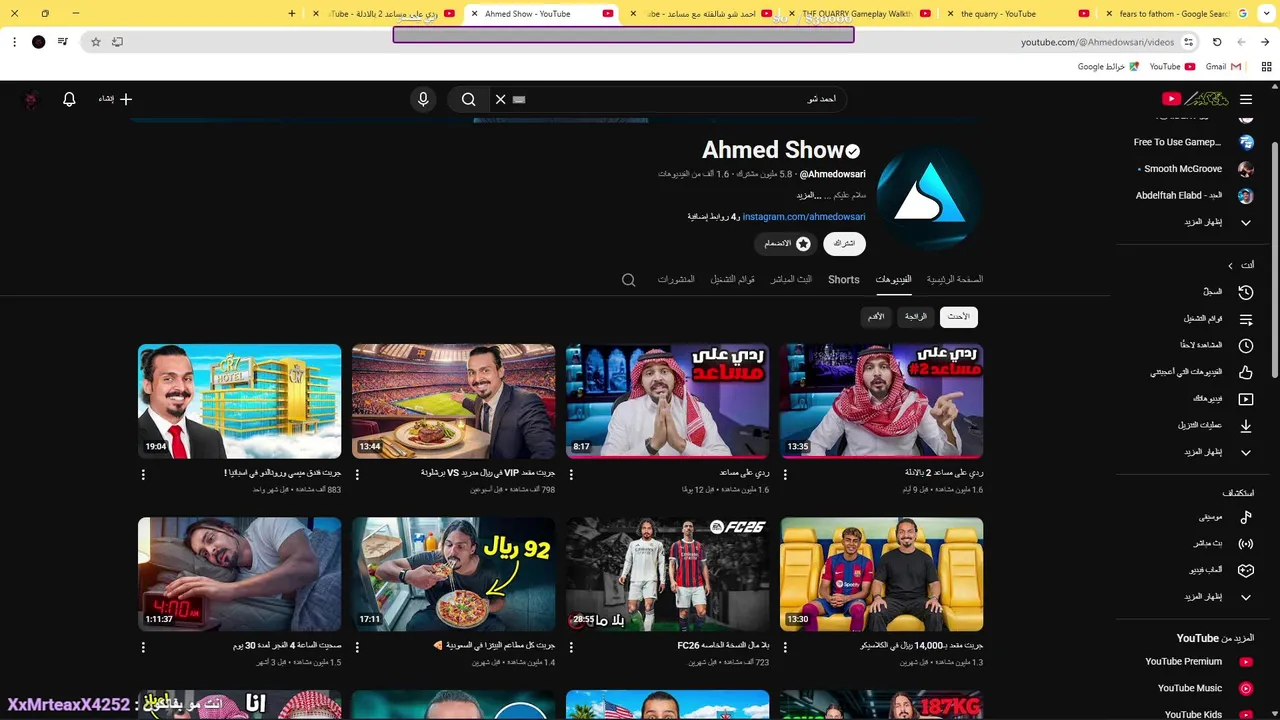Viewport: 1280px width, 720px height.
Task: Click the Subscribe (اشتراك) button
Action: 845,243
